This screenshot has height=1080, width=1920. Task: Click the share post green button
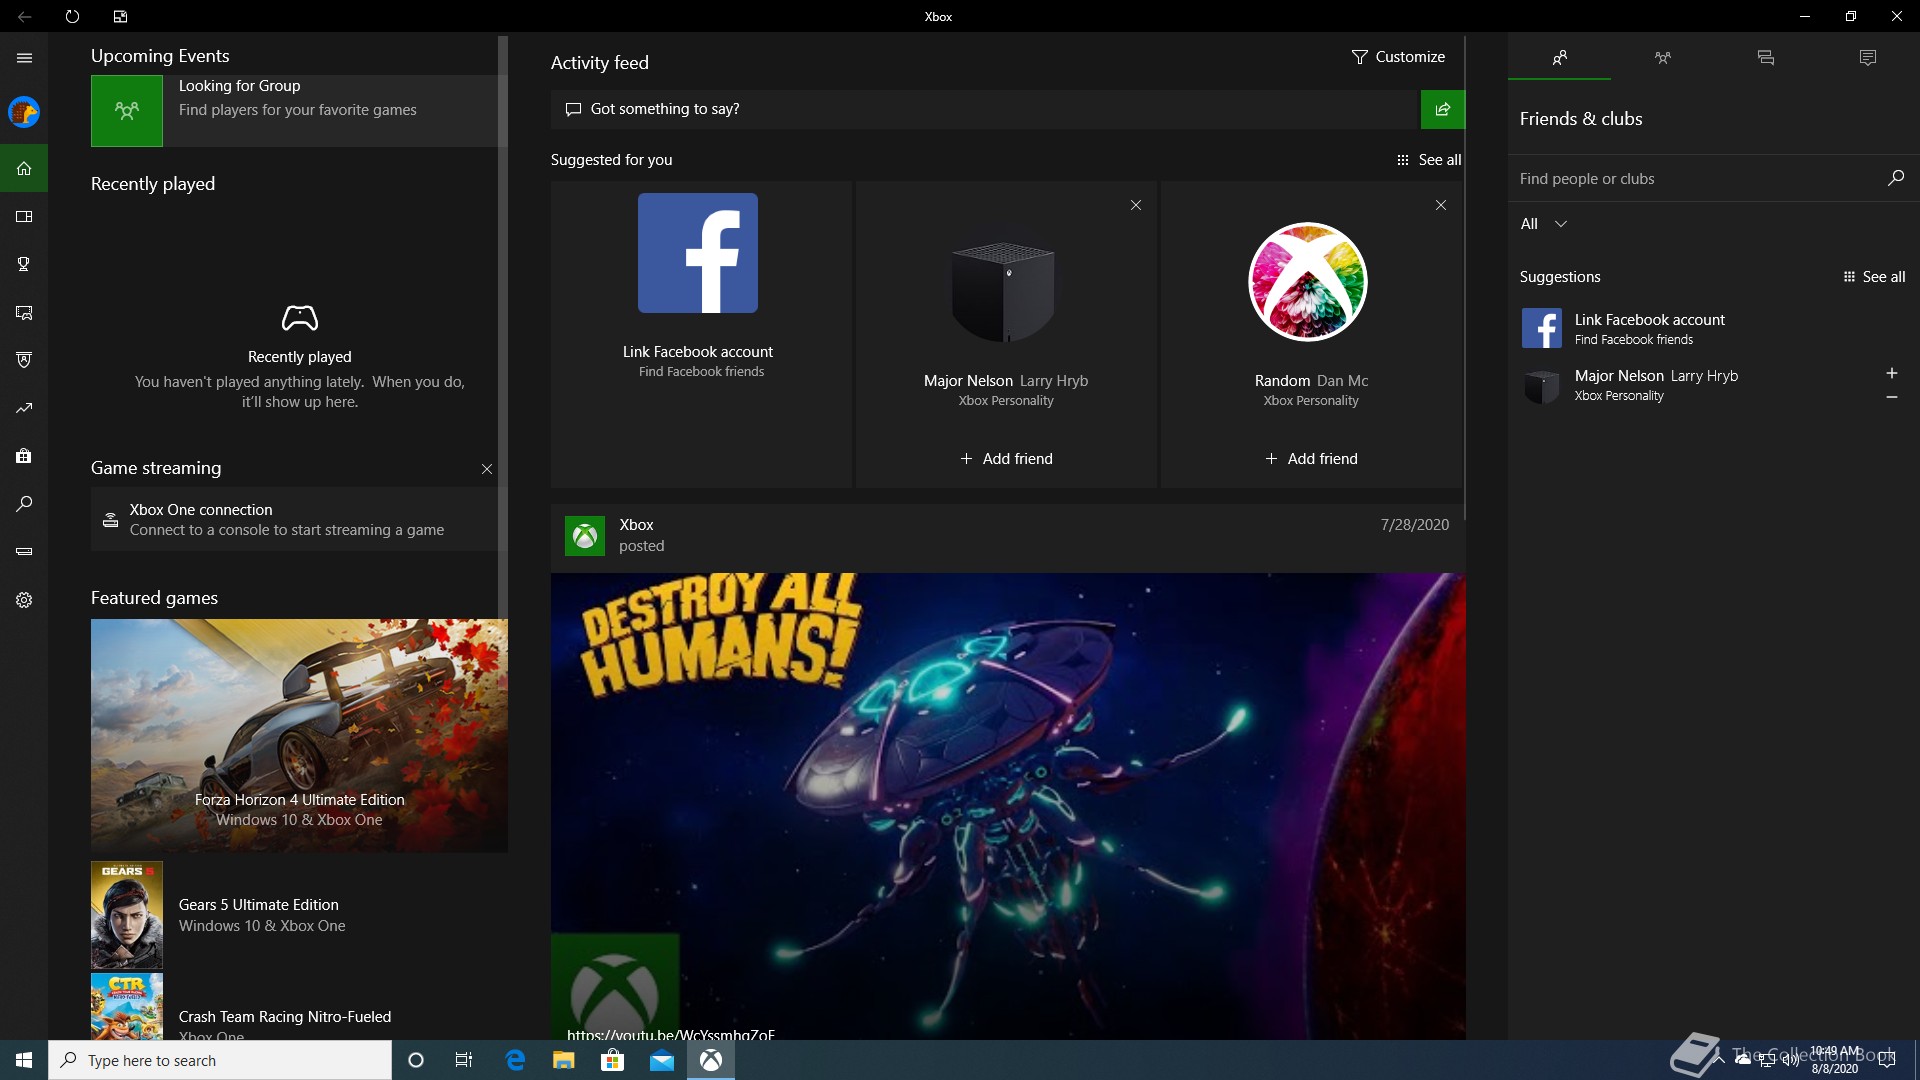coord(1443,109)
